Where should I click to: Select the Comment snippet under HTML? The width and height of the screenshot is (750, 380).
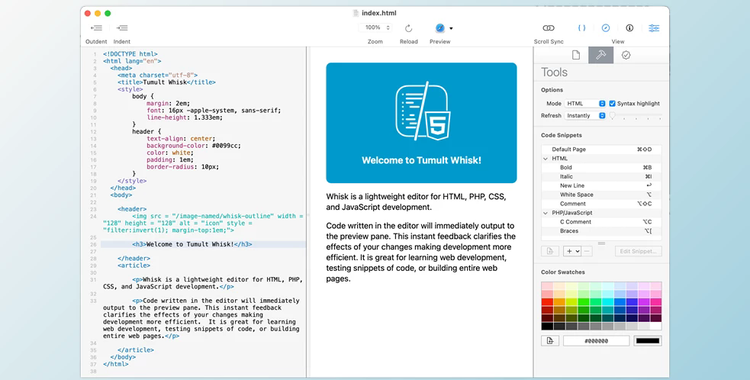(x=601, y=204)
